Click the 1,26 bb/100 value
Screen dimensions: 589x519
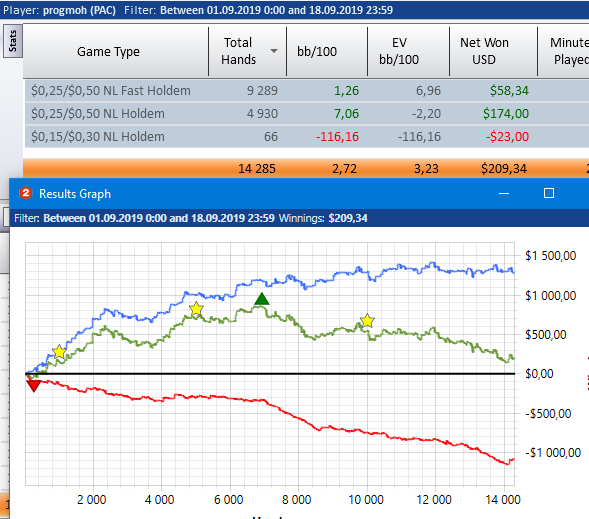[346, 91]
